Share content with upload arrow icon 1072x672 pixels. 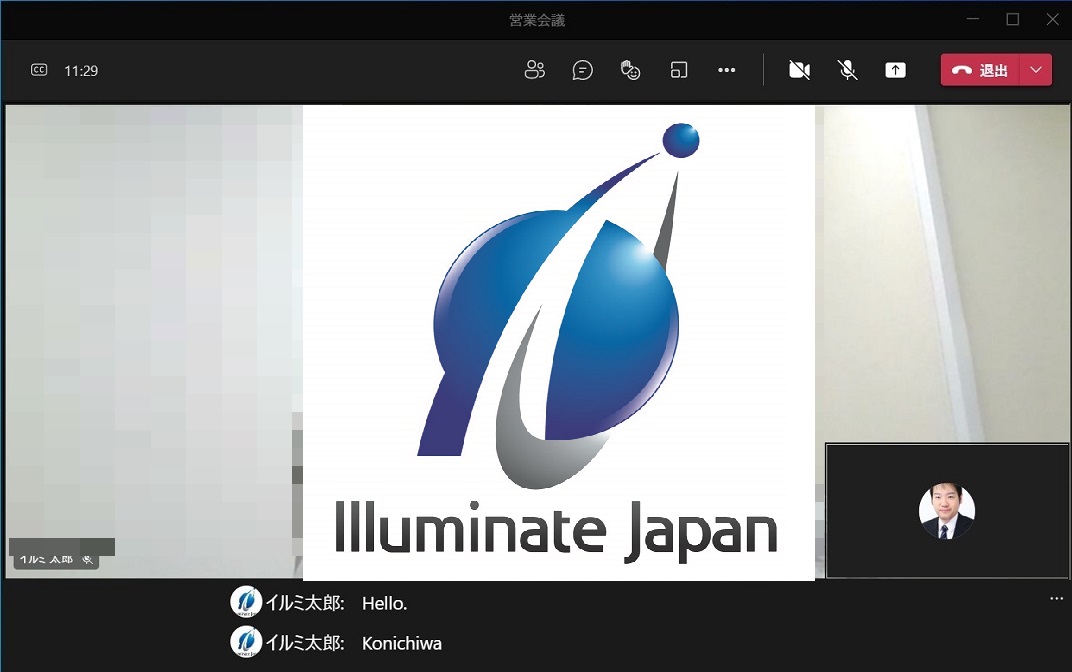pos(896,70)
